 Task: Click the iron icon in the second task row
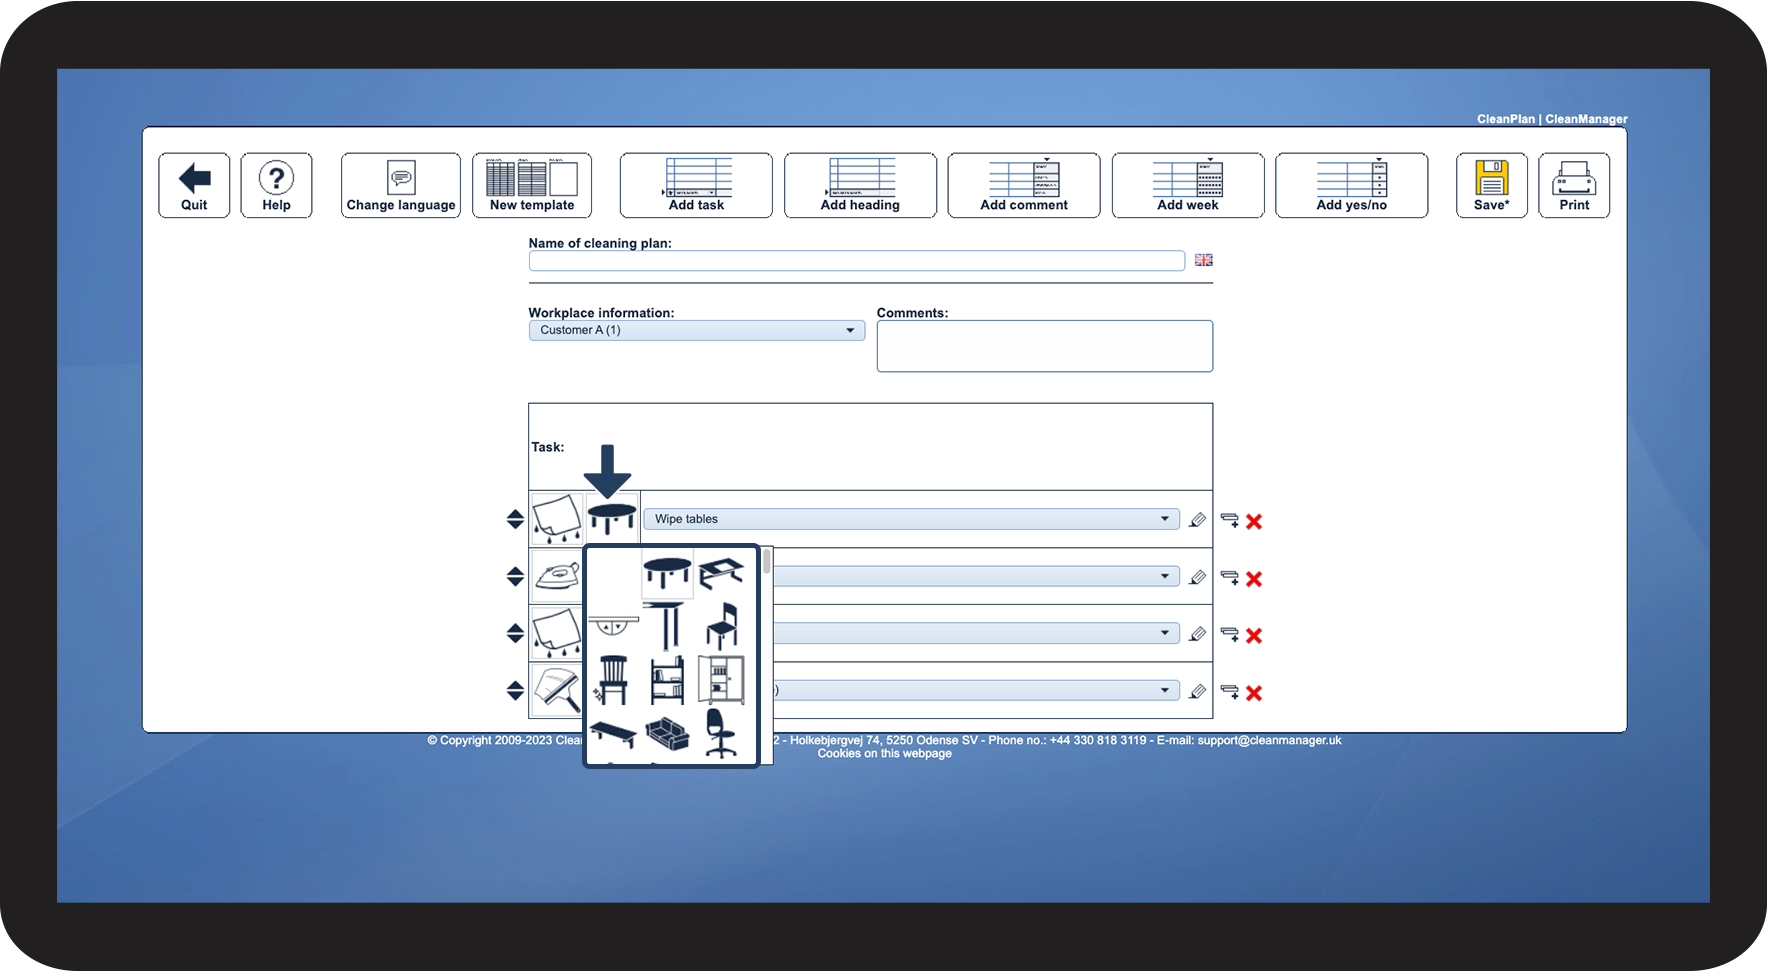point(556,576)
